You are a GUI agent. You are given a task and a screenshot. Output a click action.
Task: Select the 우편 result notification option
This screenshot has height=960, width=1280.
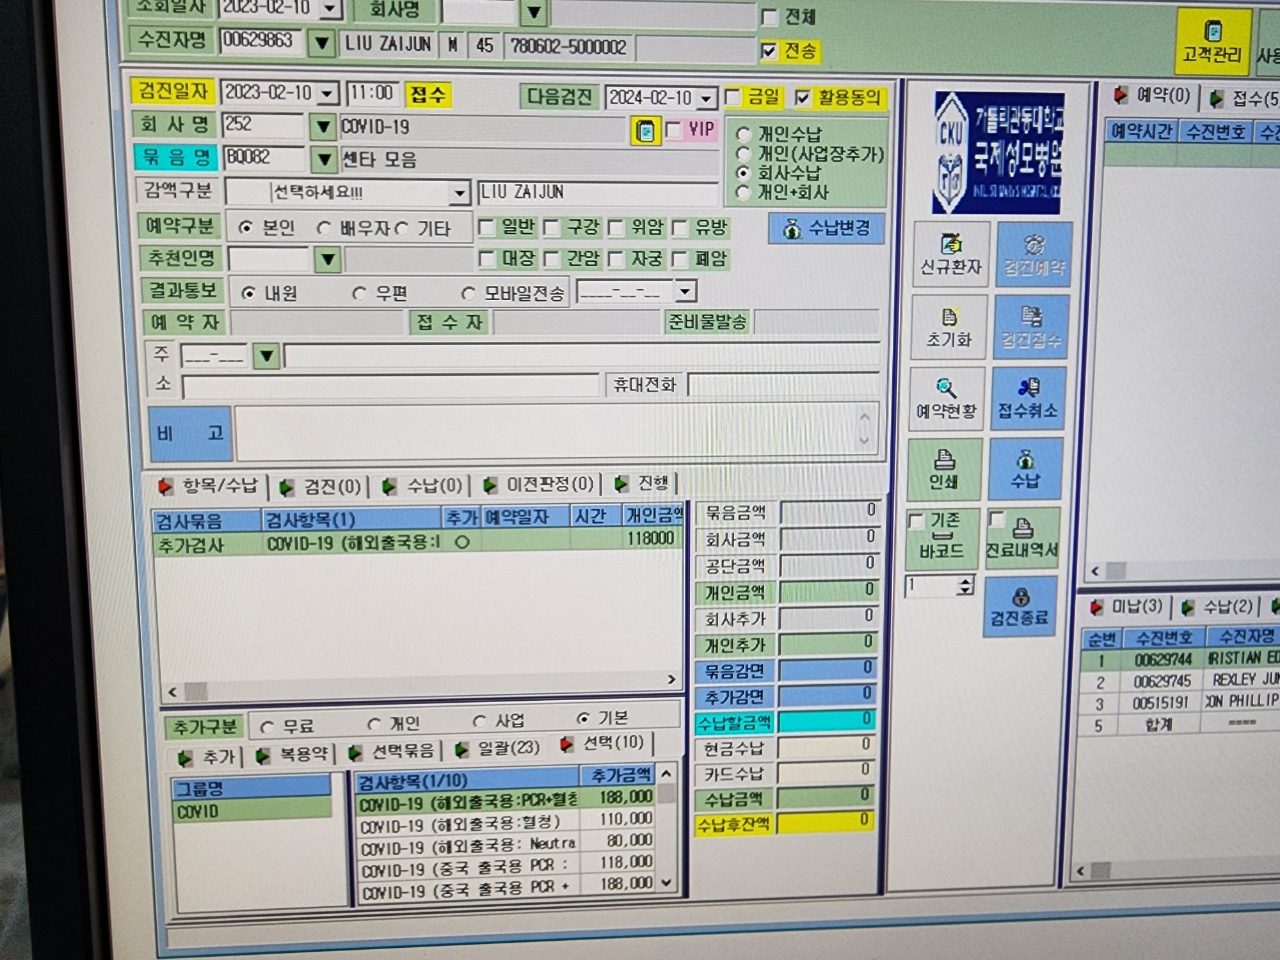(359, 294)
